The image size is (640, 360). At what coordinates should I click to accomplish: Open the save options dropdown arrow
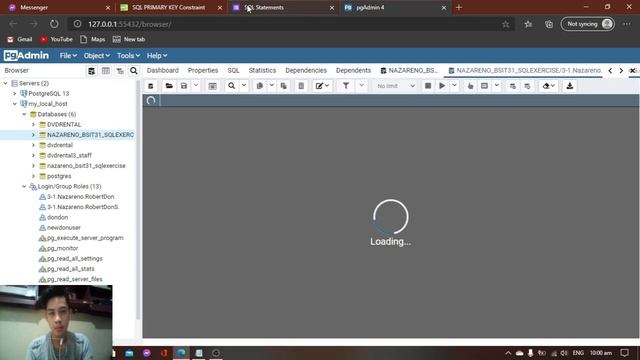[x=196, y=86]
